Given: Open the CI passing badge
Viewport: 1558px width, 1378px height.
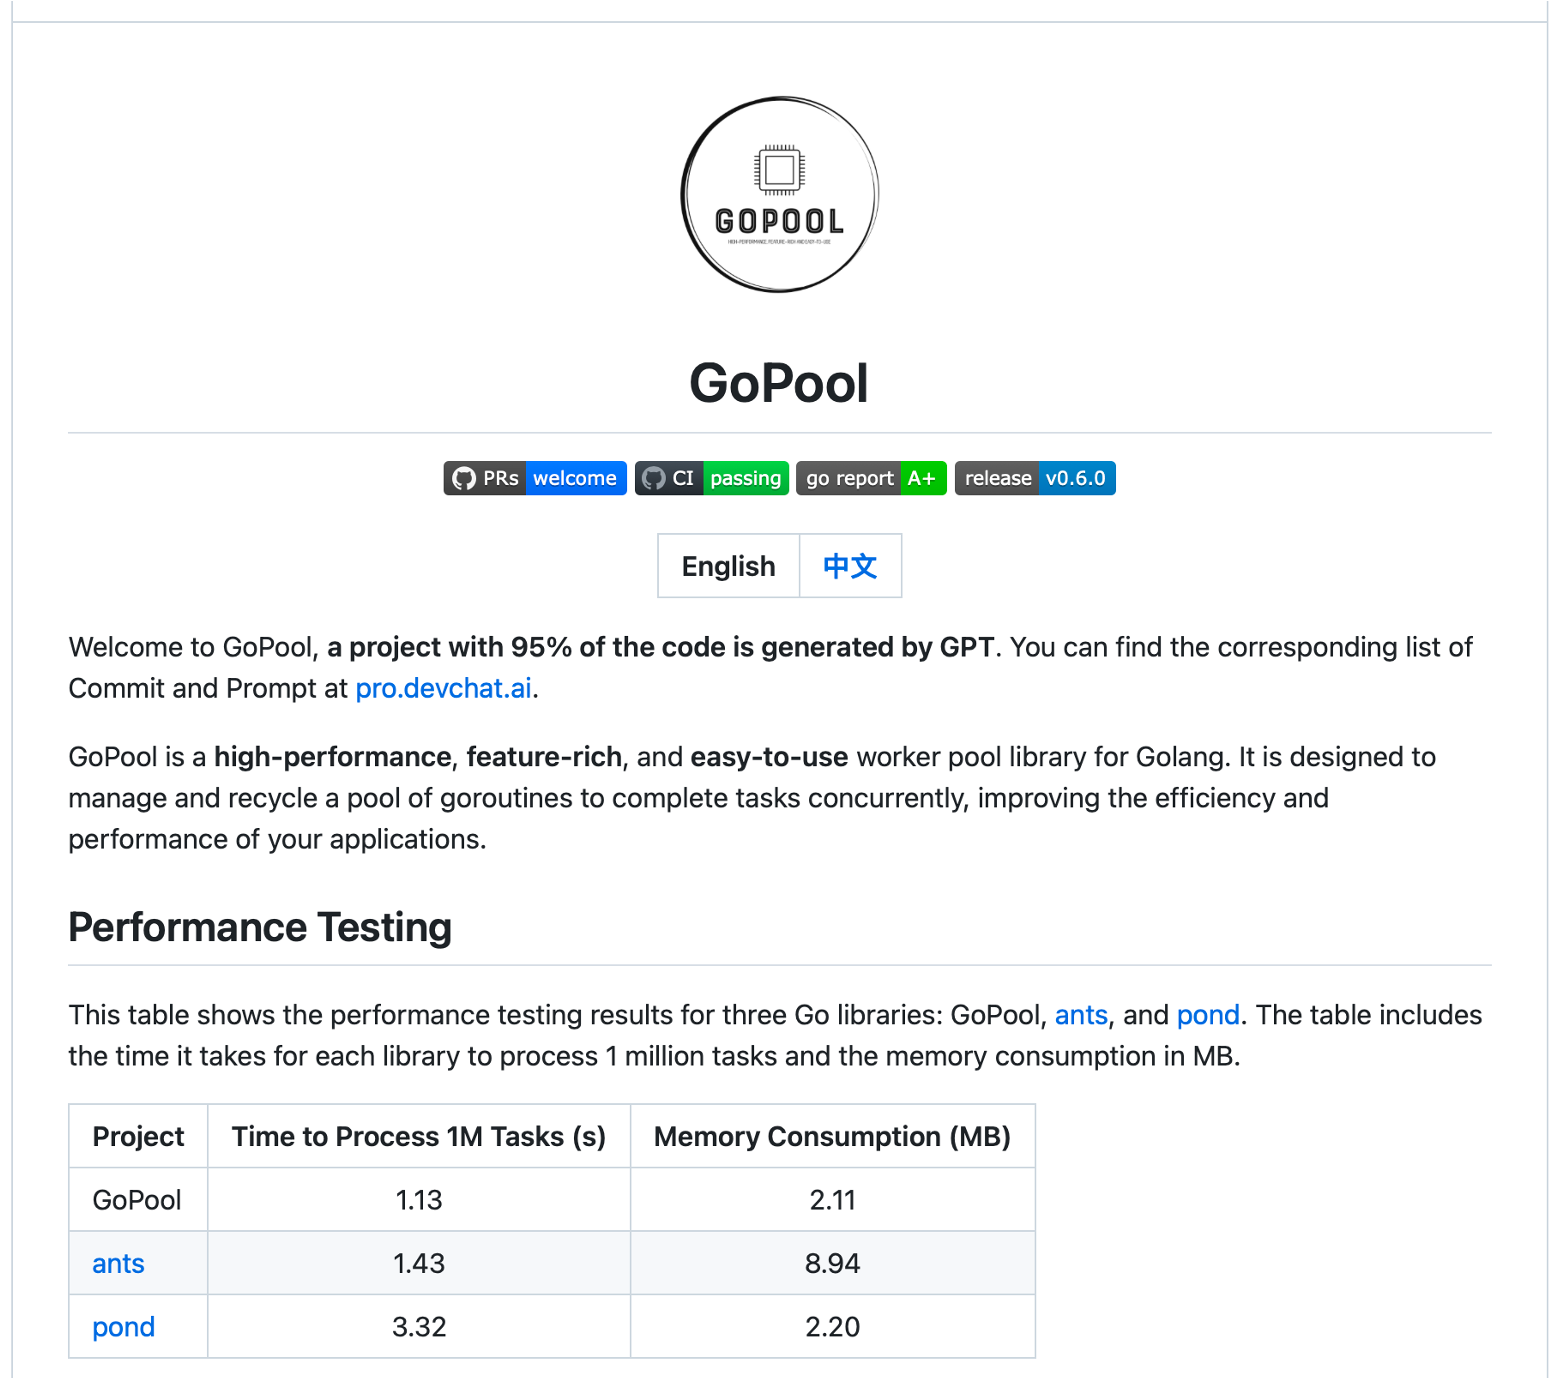Looking at the screenshot, I should pyautogui.click(x=712, y=478).
